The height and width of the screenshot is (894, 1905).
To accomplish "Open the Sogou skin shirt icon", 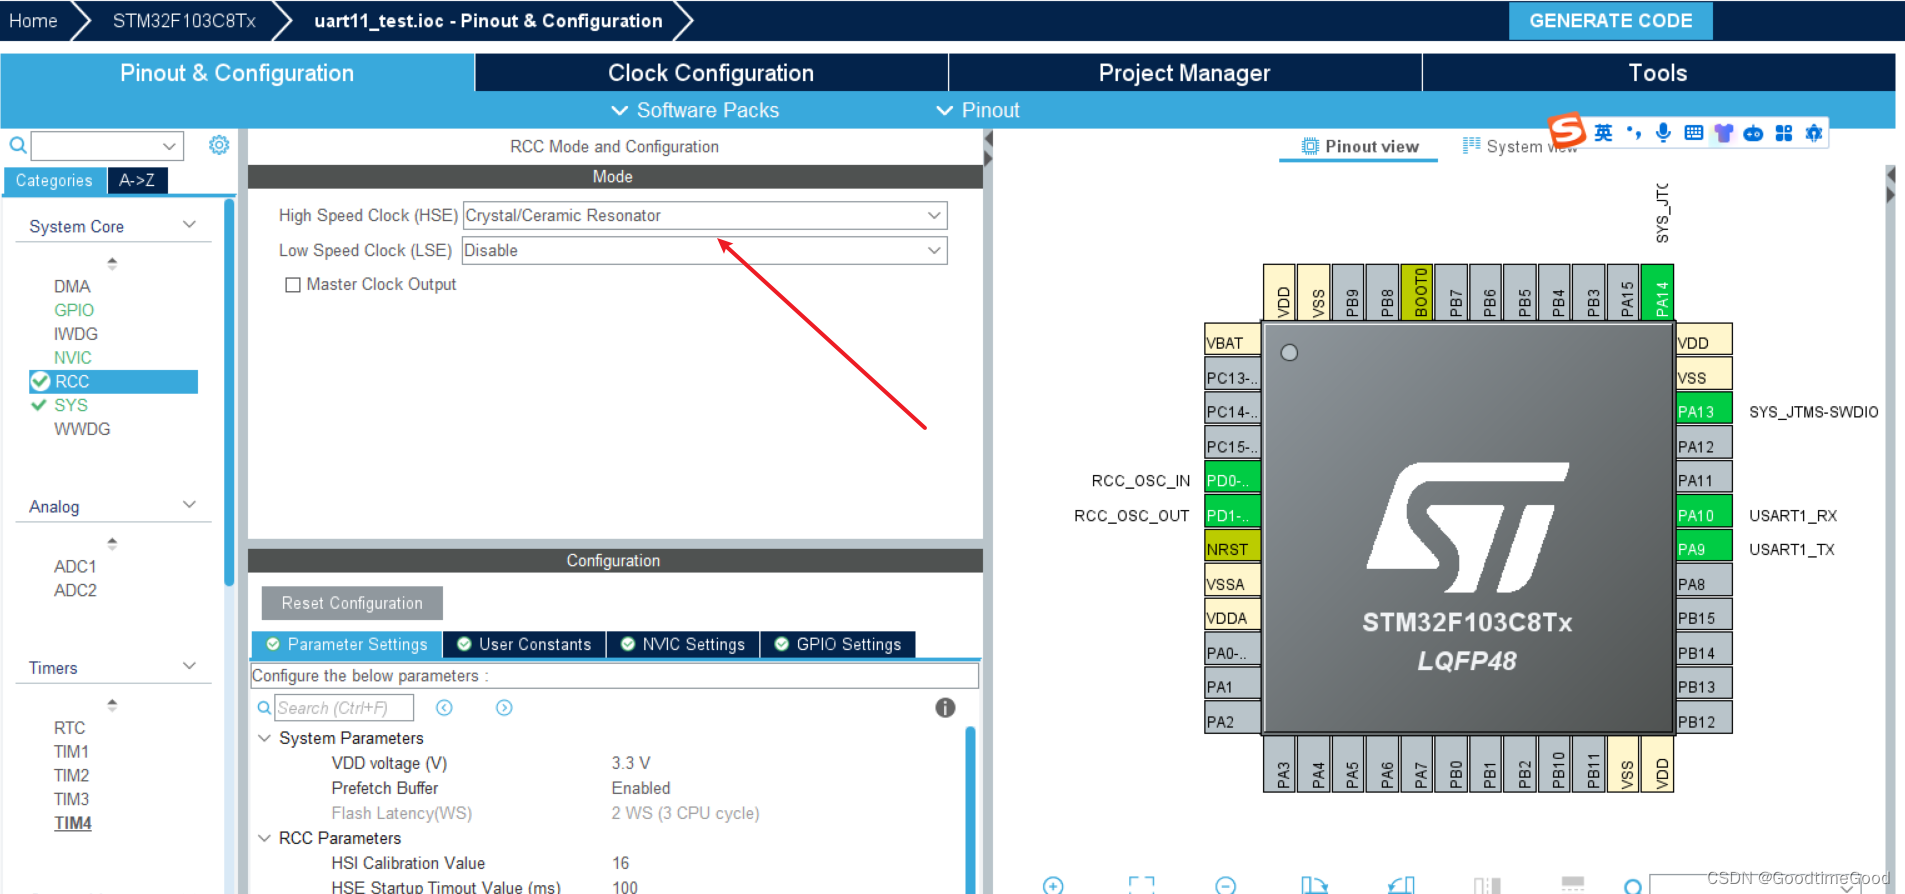I will pos(1723,133).
